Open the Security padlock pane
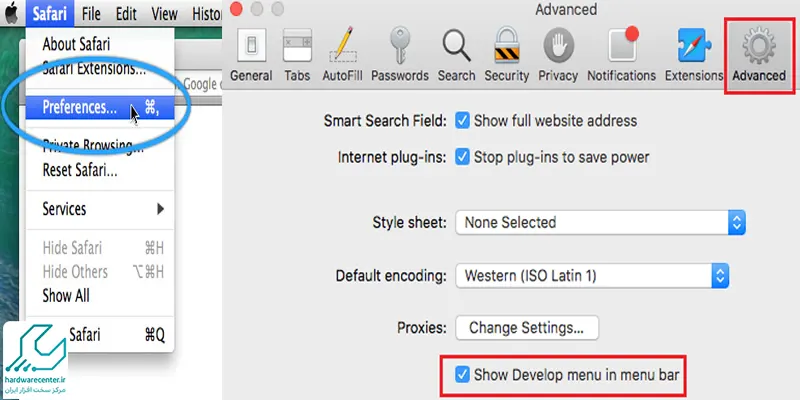This screenshot has width=800, height=400. pos(506,54)
